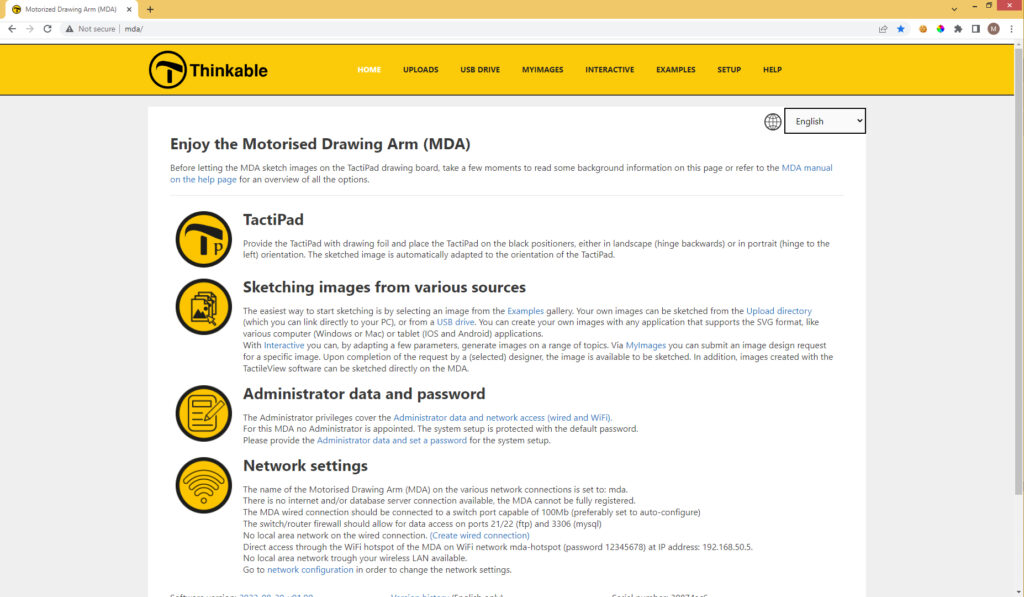The width and height of the screenshot is (1024, 597).
Task: Click the bookmark star icon
Action: (901, 29)
